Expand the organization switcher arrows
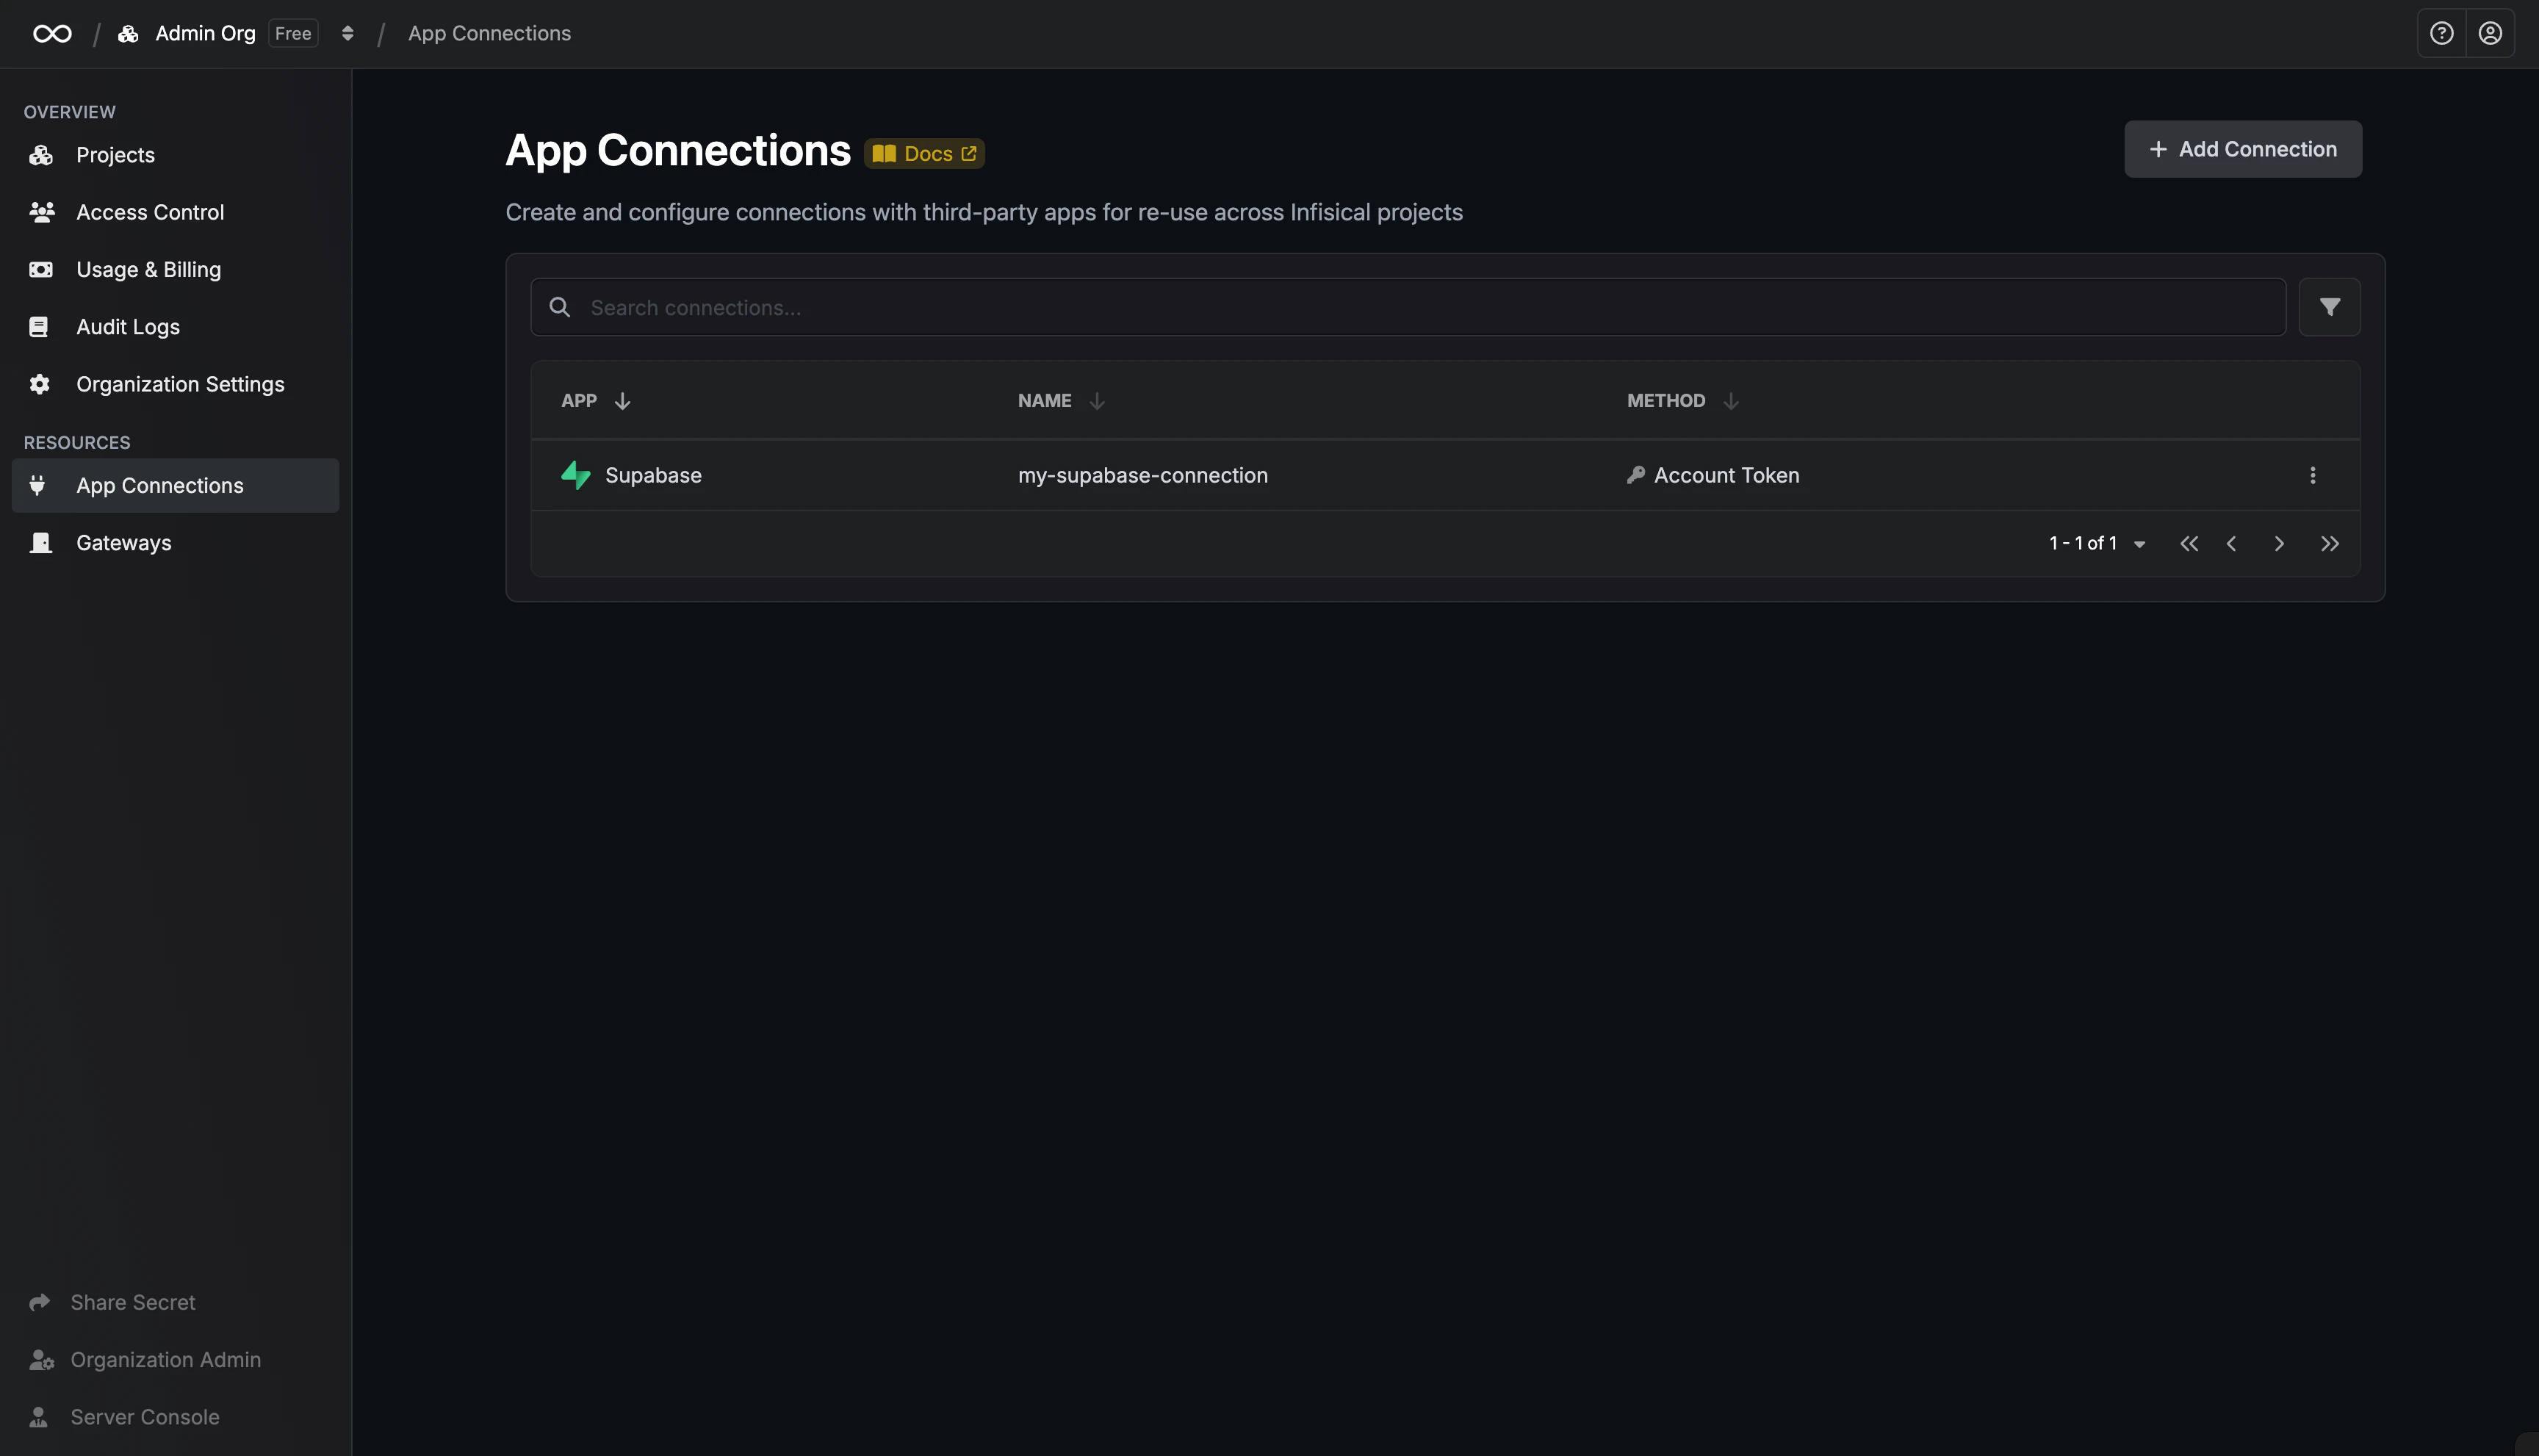The height and width of the screenshot is (1456, 2539). (x=347, y=34)
